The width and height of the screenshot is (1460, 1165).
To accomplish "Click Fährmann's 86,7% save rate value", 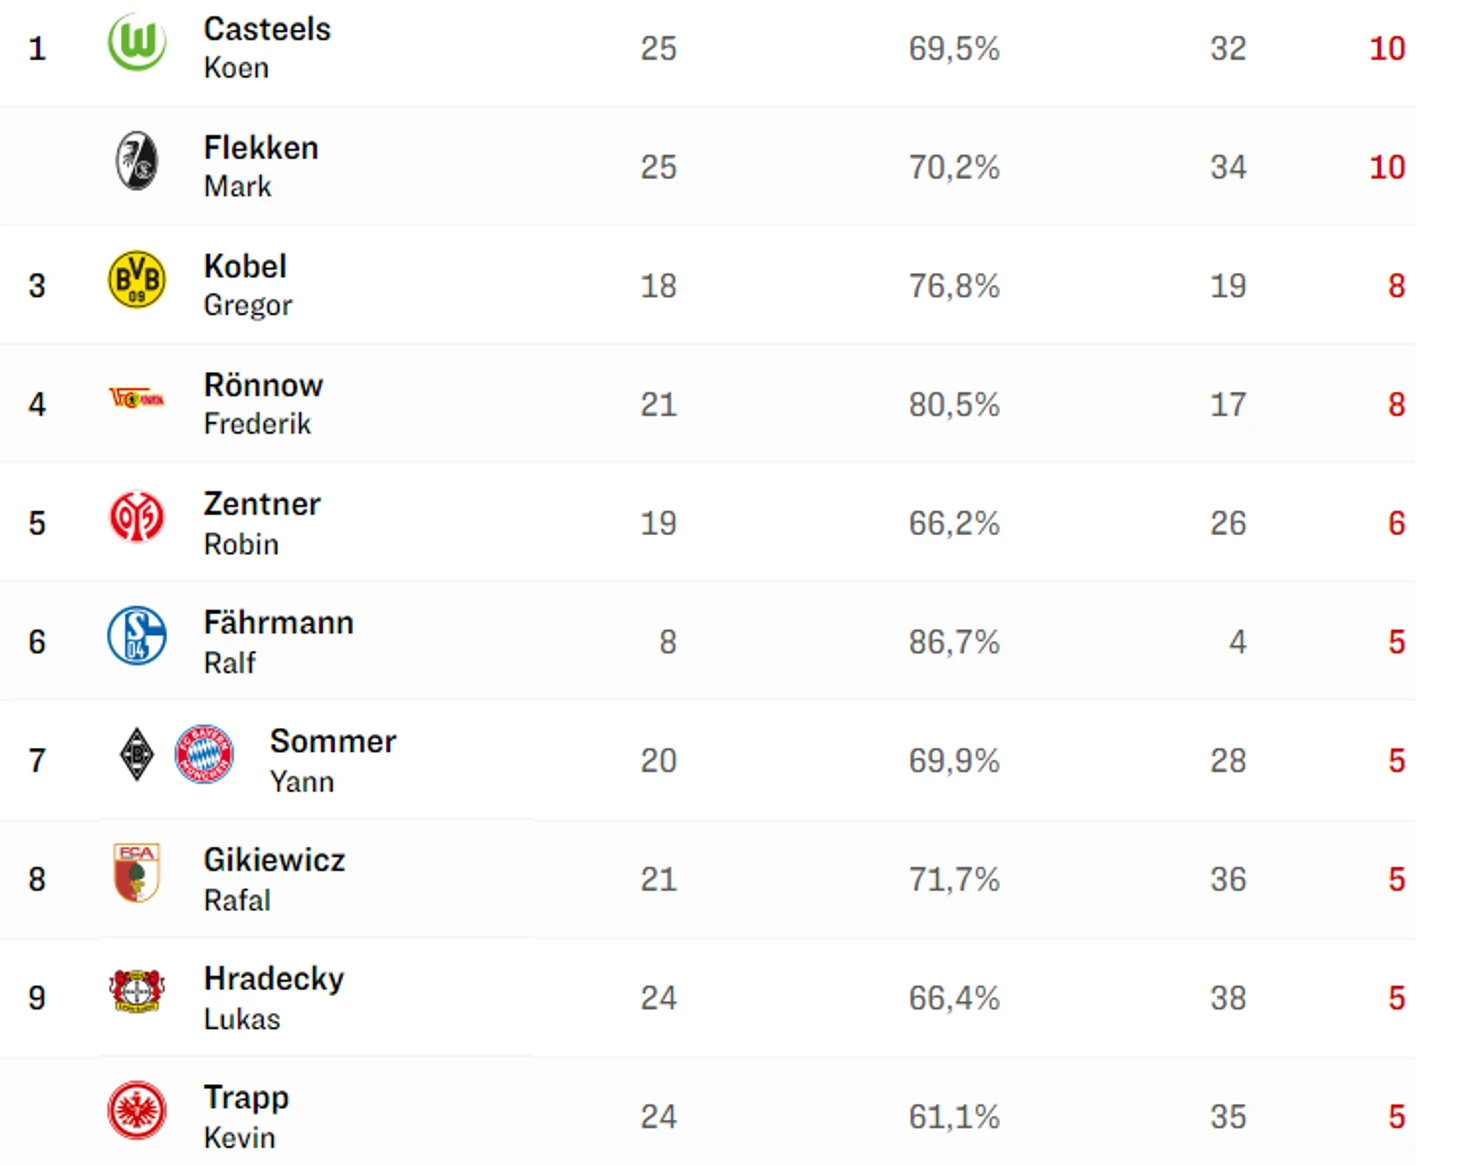I will tap(954, 642).
